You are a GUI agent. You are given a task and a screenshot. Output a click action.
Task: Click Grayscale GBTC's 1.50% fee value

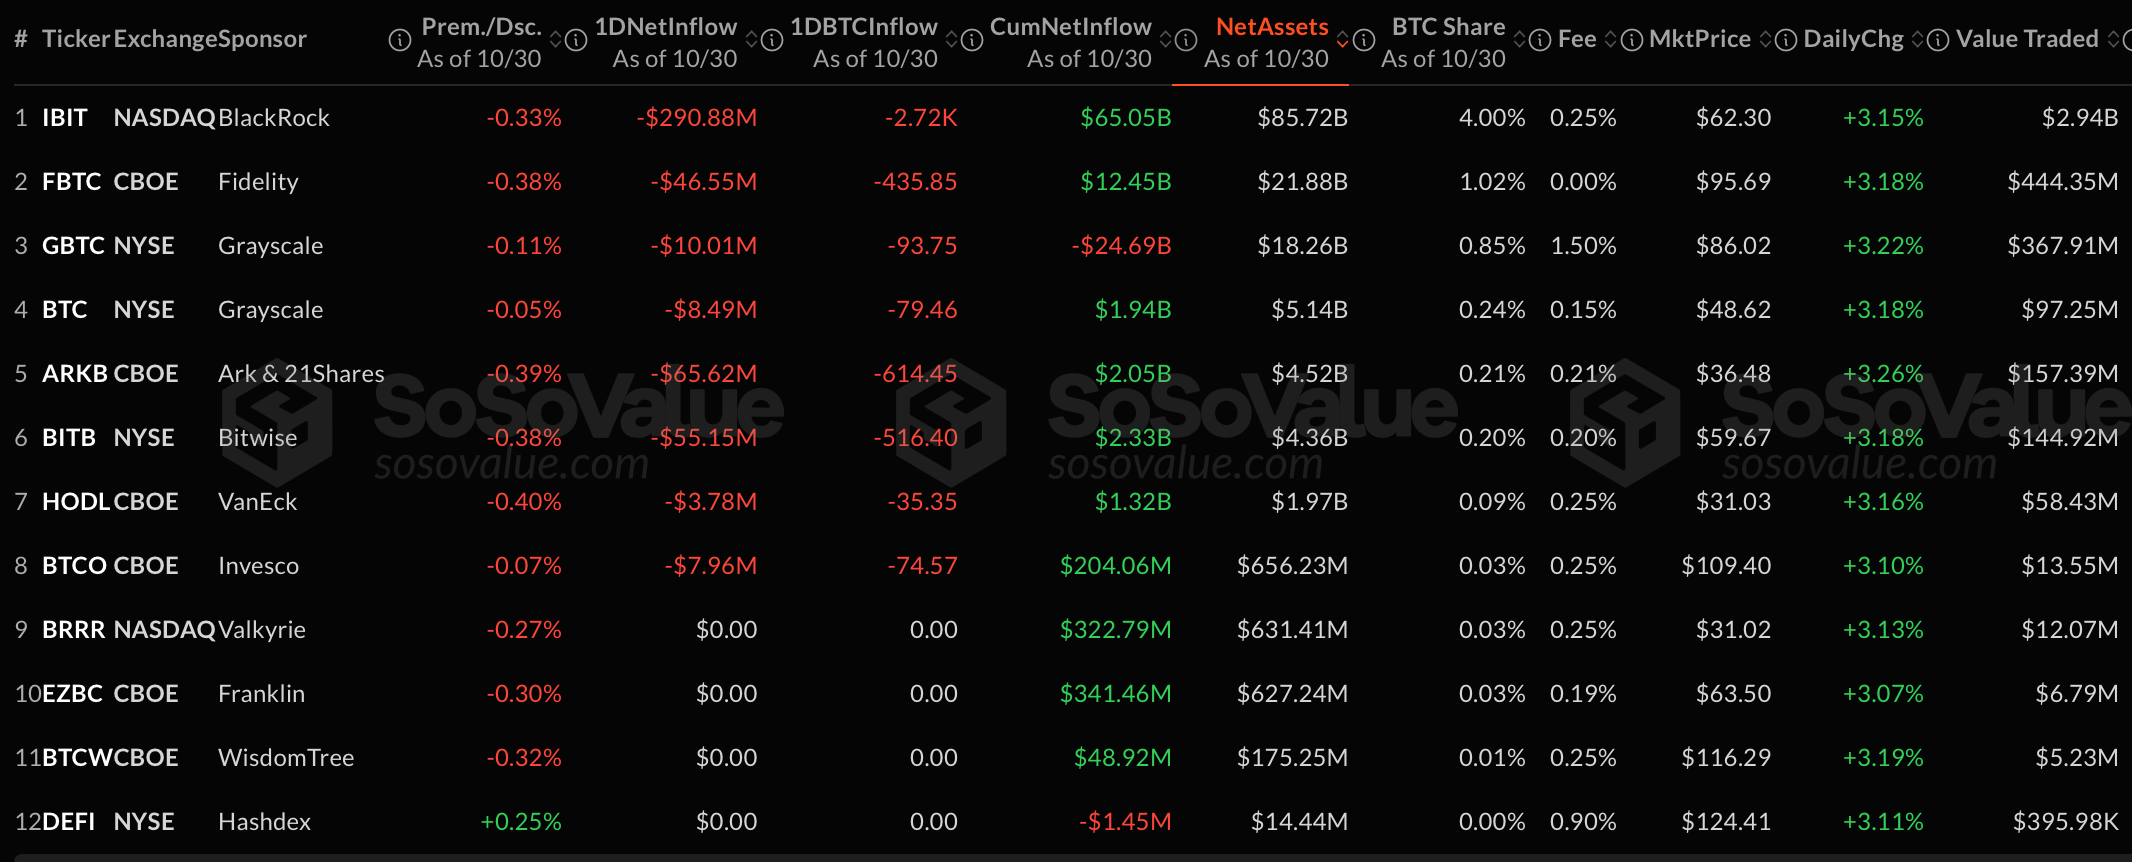[1584, 246]
